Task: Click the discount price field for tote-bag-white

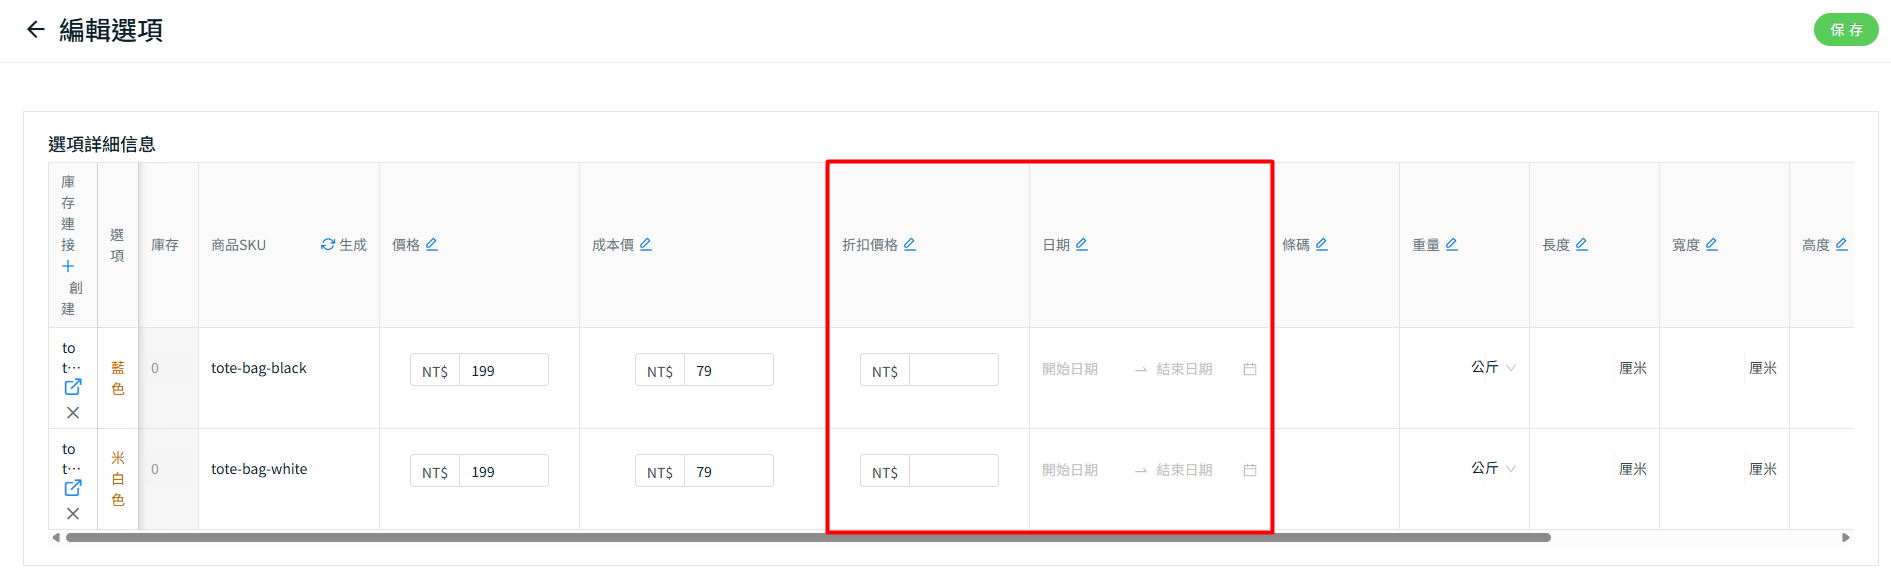Action: point(952,471)
